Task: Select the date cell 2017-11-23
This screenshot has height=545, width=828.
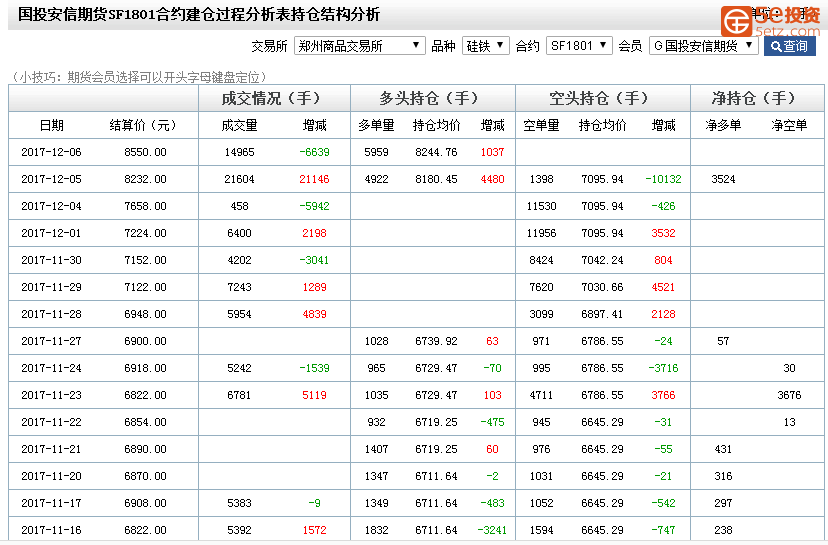Action: coord(51,395)
